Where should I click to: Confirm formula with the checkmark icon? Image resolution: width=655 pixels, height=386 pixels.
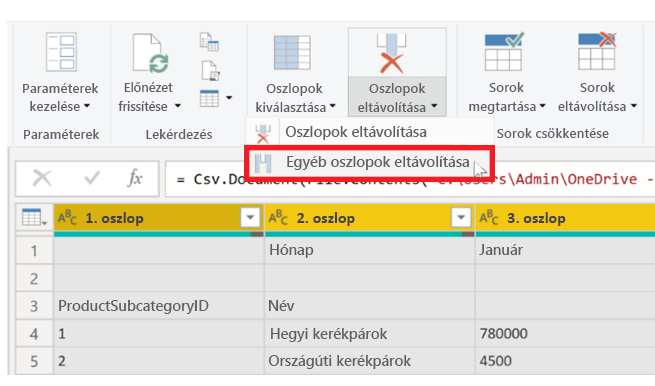(91, 178)
